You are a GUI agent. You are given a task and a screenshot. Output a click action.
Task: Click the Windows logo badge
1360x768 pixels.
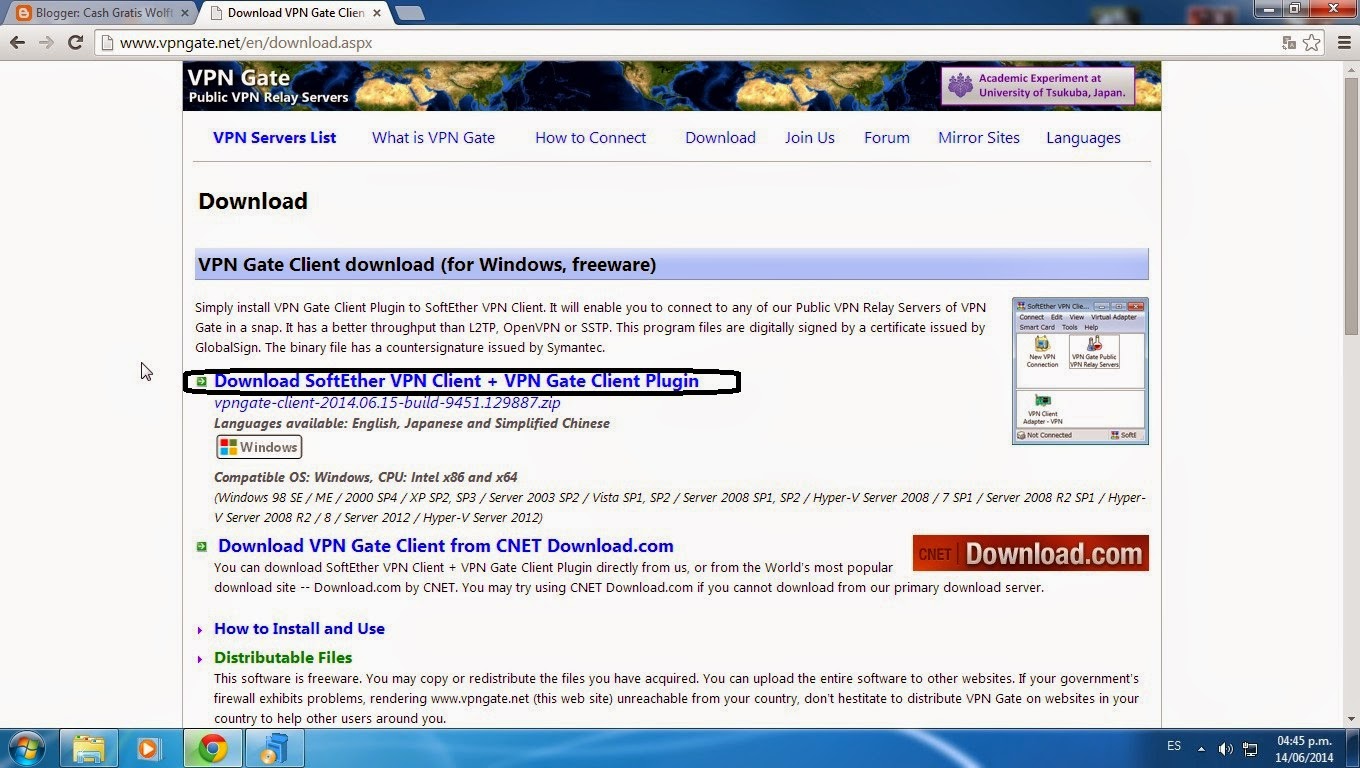[x=259, y=447]
